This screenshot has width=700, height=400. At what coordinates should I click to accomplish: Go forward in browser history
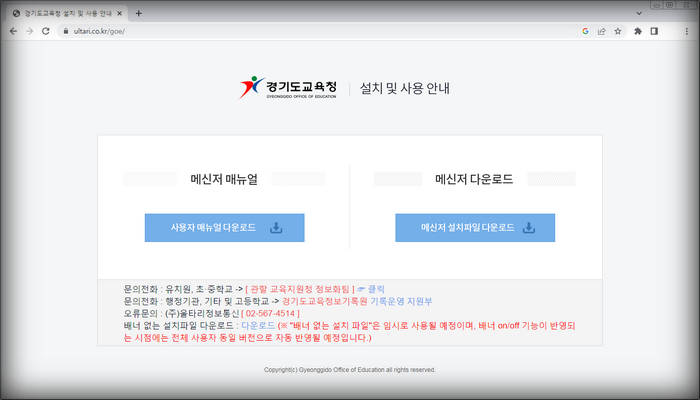point(29,31)
